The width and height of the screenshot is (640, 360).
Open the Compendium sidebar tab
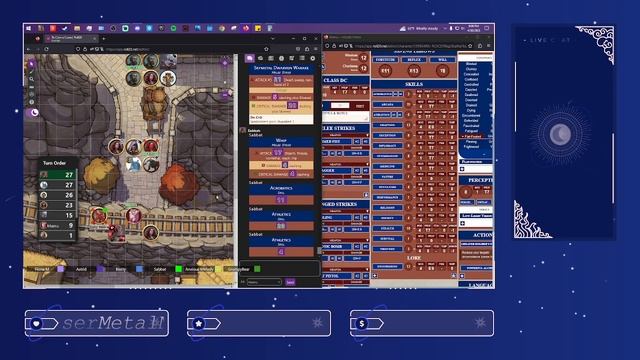[281, 58]
